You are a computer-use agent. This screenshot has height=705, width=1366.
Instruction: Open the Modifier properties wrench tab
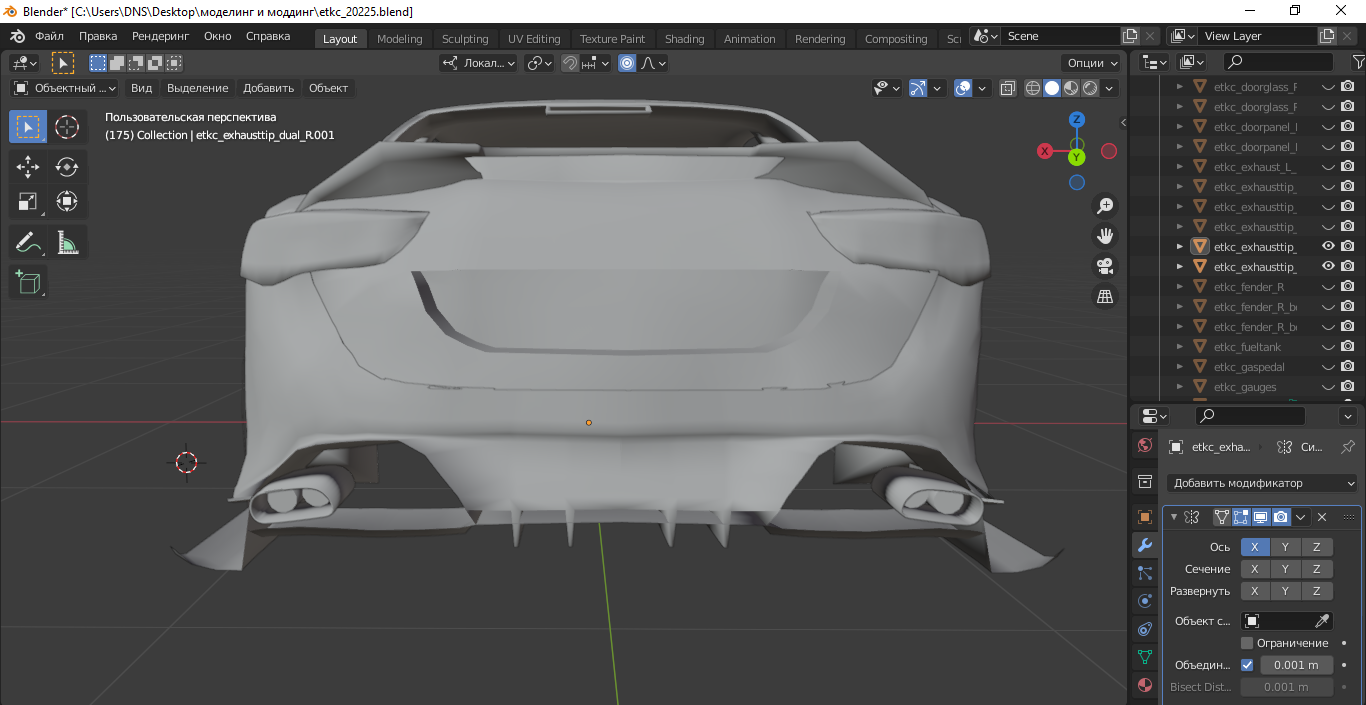click(1145, 545)
